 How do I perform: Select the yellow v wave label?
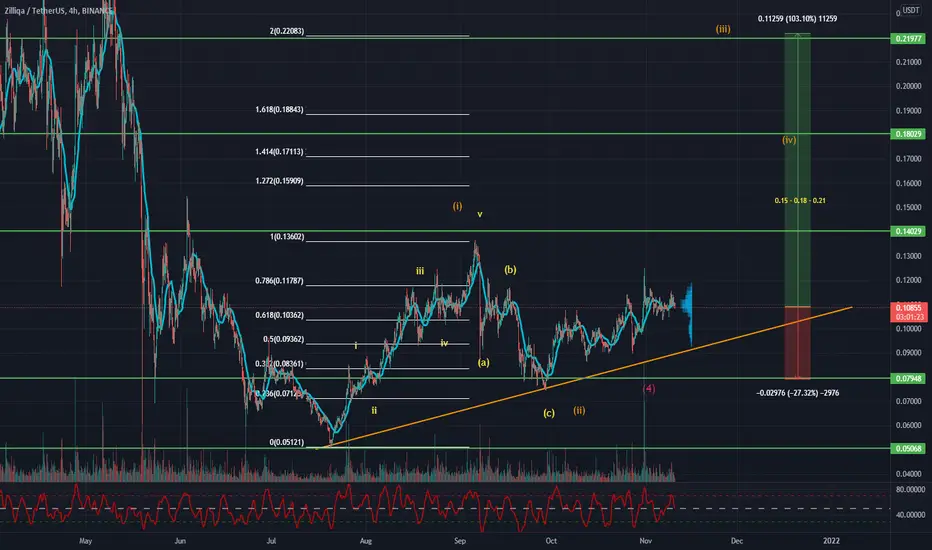pos(480,214)
